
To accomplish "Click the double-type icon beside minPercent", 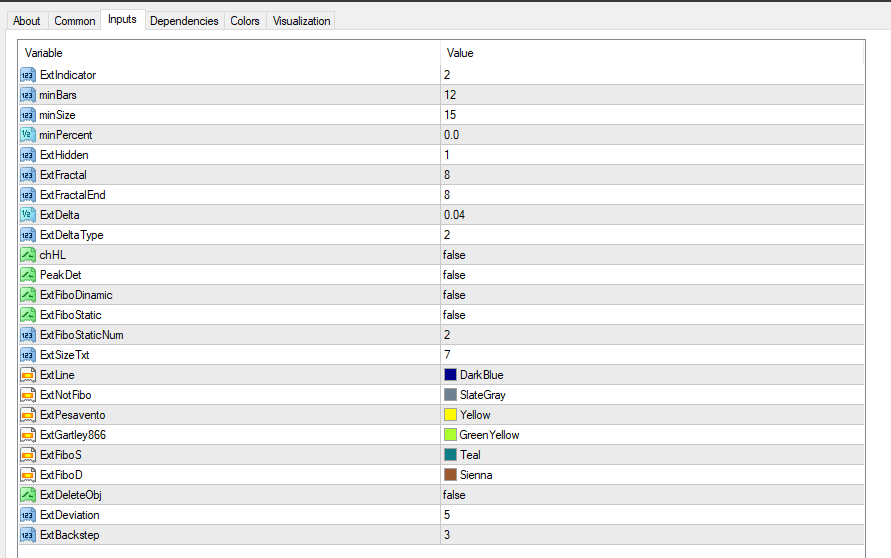I will tap(28, 135).
